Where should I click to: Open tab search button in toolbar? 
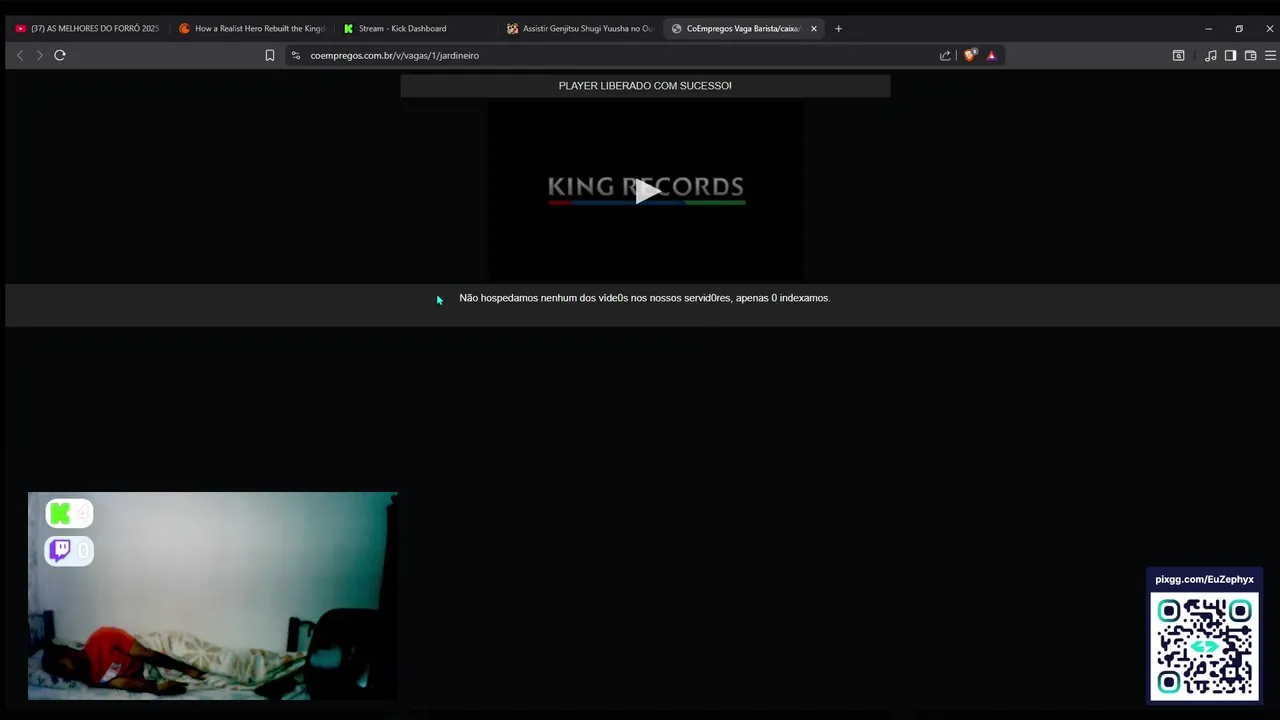pyautogui.click(x=1178, y=55)
